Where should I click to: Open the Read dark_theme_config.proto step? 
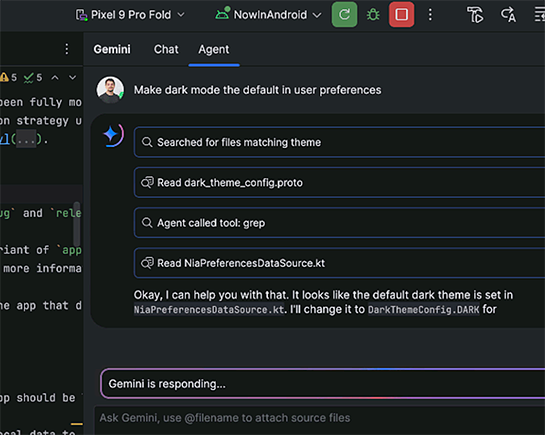tap(339, 182)
